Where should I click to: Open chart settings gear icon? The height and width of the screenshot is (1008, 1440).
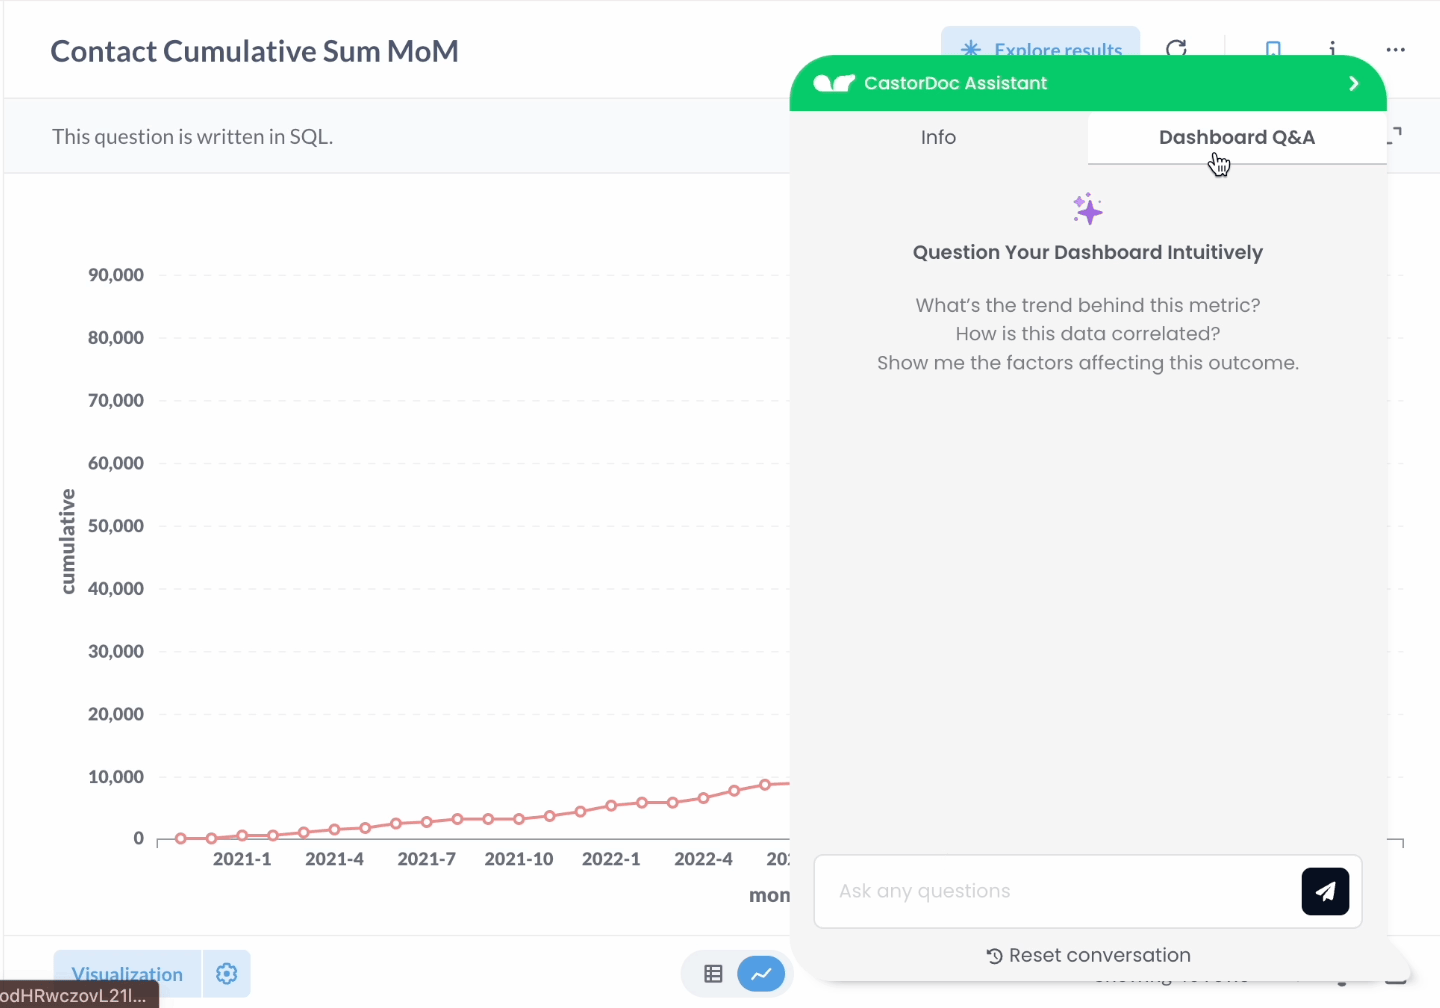coord(227,974)
